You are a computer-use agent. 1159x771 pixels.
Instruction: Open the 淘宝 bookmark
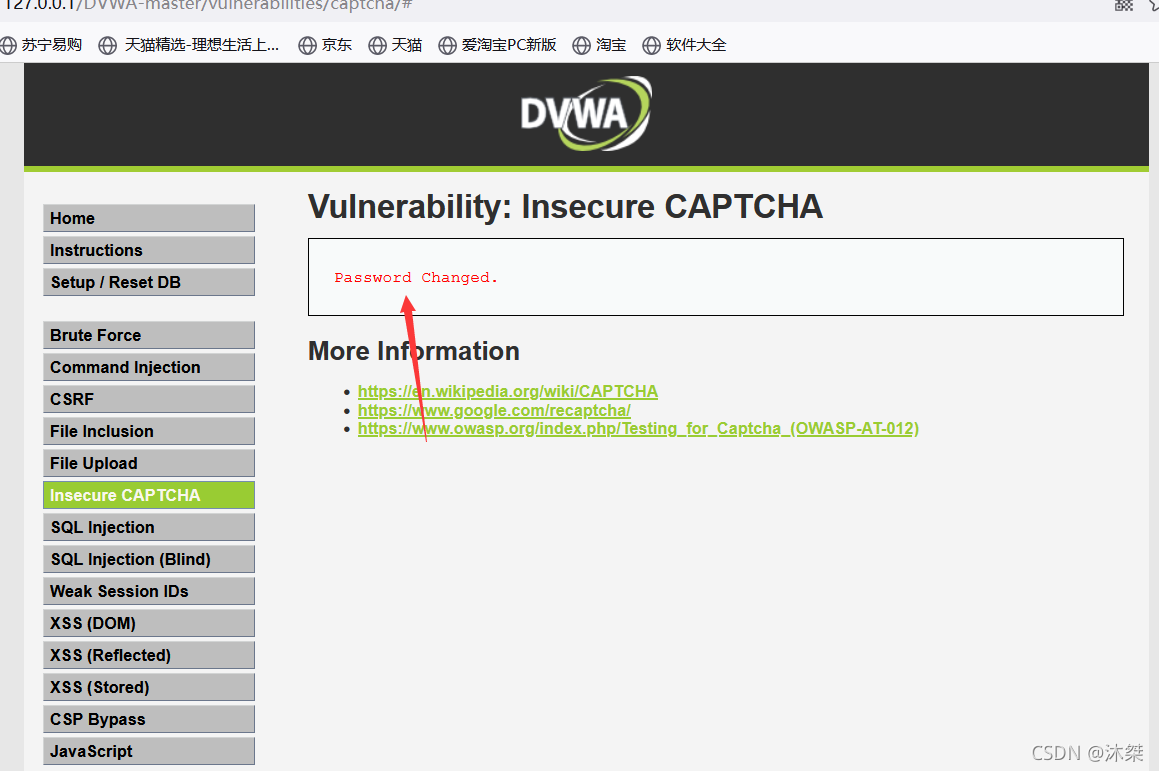599,45
